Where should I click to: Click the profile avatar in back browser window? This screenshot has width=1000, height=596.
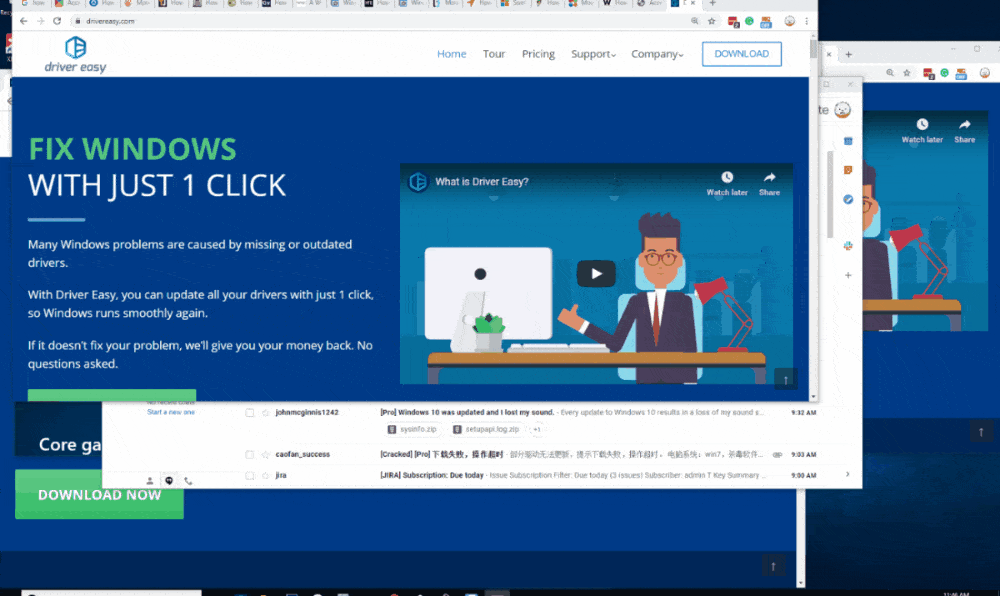point(985,73)
